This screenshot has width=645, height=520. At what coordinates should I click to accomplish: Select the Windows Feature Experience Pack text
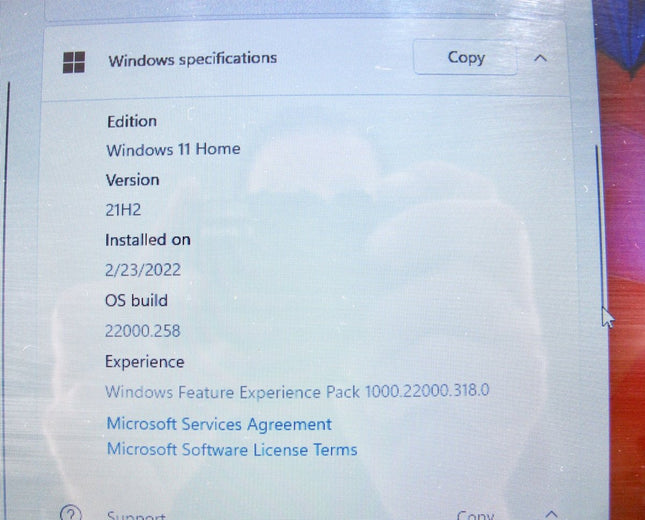[x=297, y=391]
